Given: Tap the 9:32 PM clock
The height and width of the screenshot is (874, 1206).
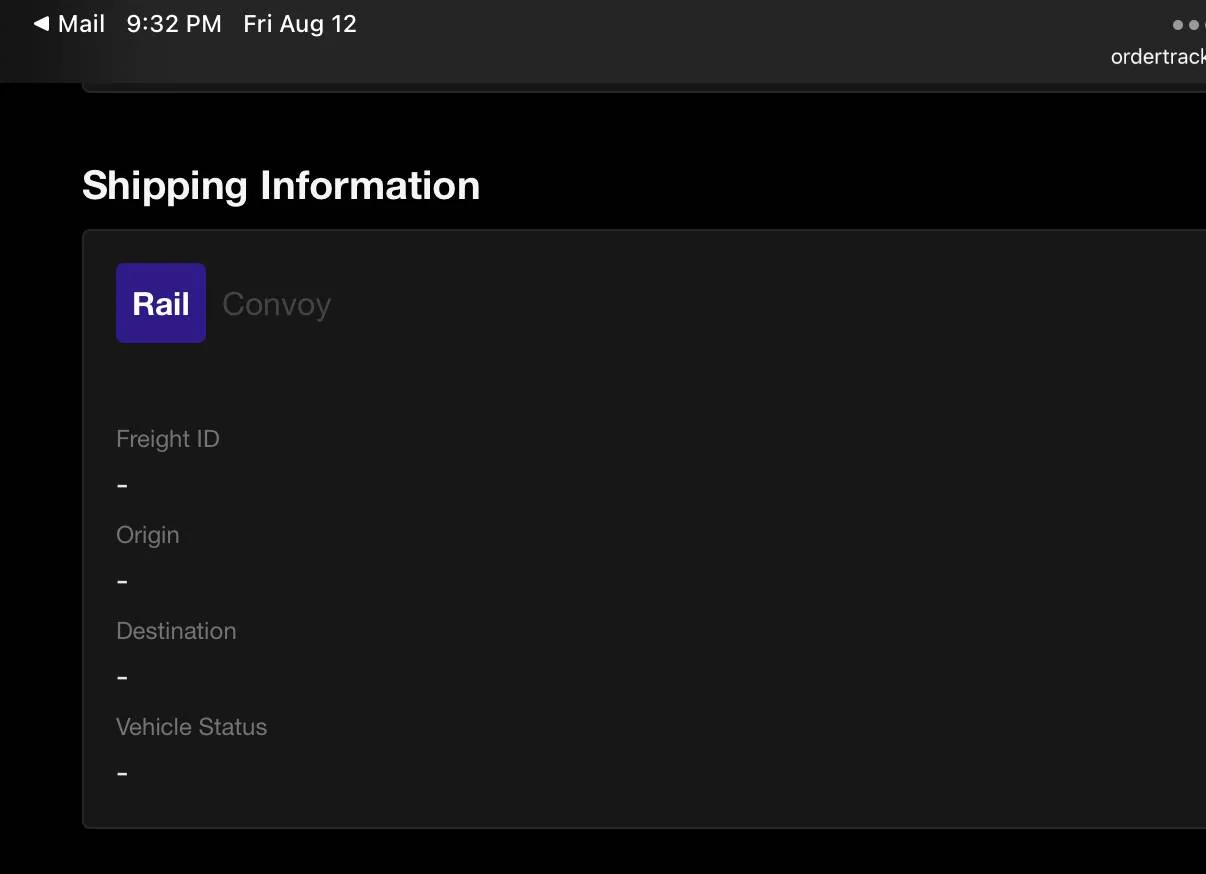Looking at the screenshot, I should [174, 24].
